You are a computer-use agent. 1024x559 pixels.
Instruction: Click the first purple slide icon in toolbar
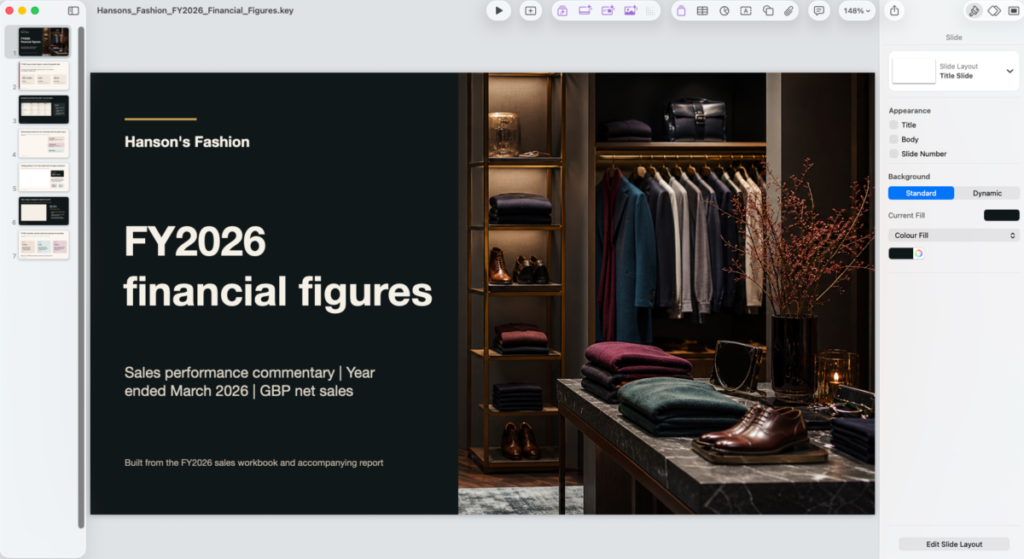(x=562, y=10)
